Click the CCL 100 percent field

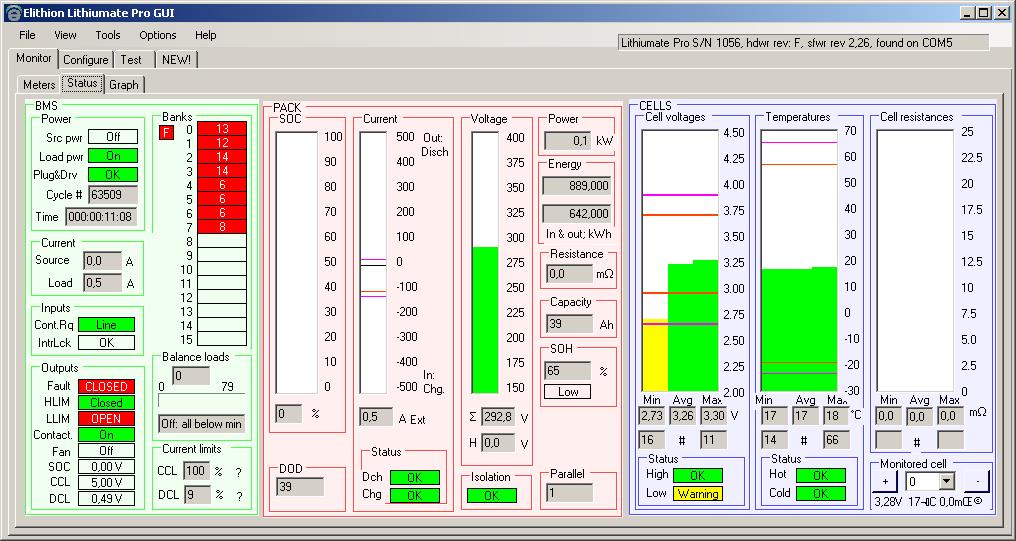coord(197,471)
